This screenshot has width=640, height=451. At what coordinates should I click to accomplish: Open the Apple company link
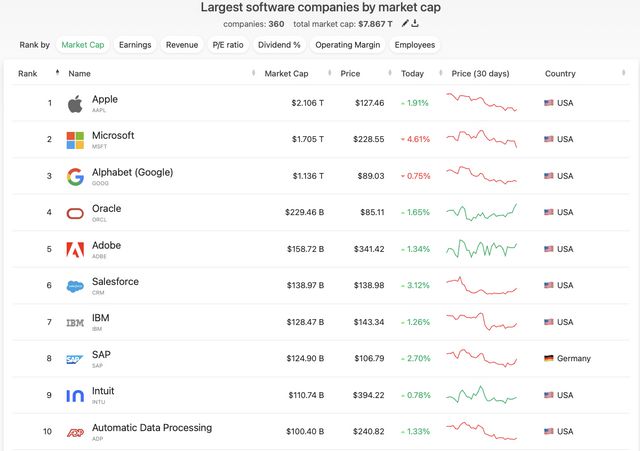coord(105,99)
